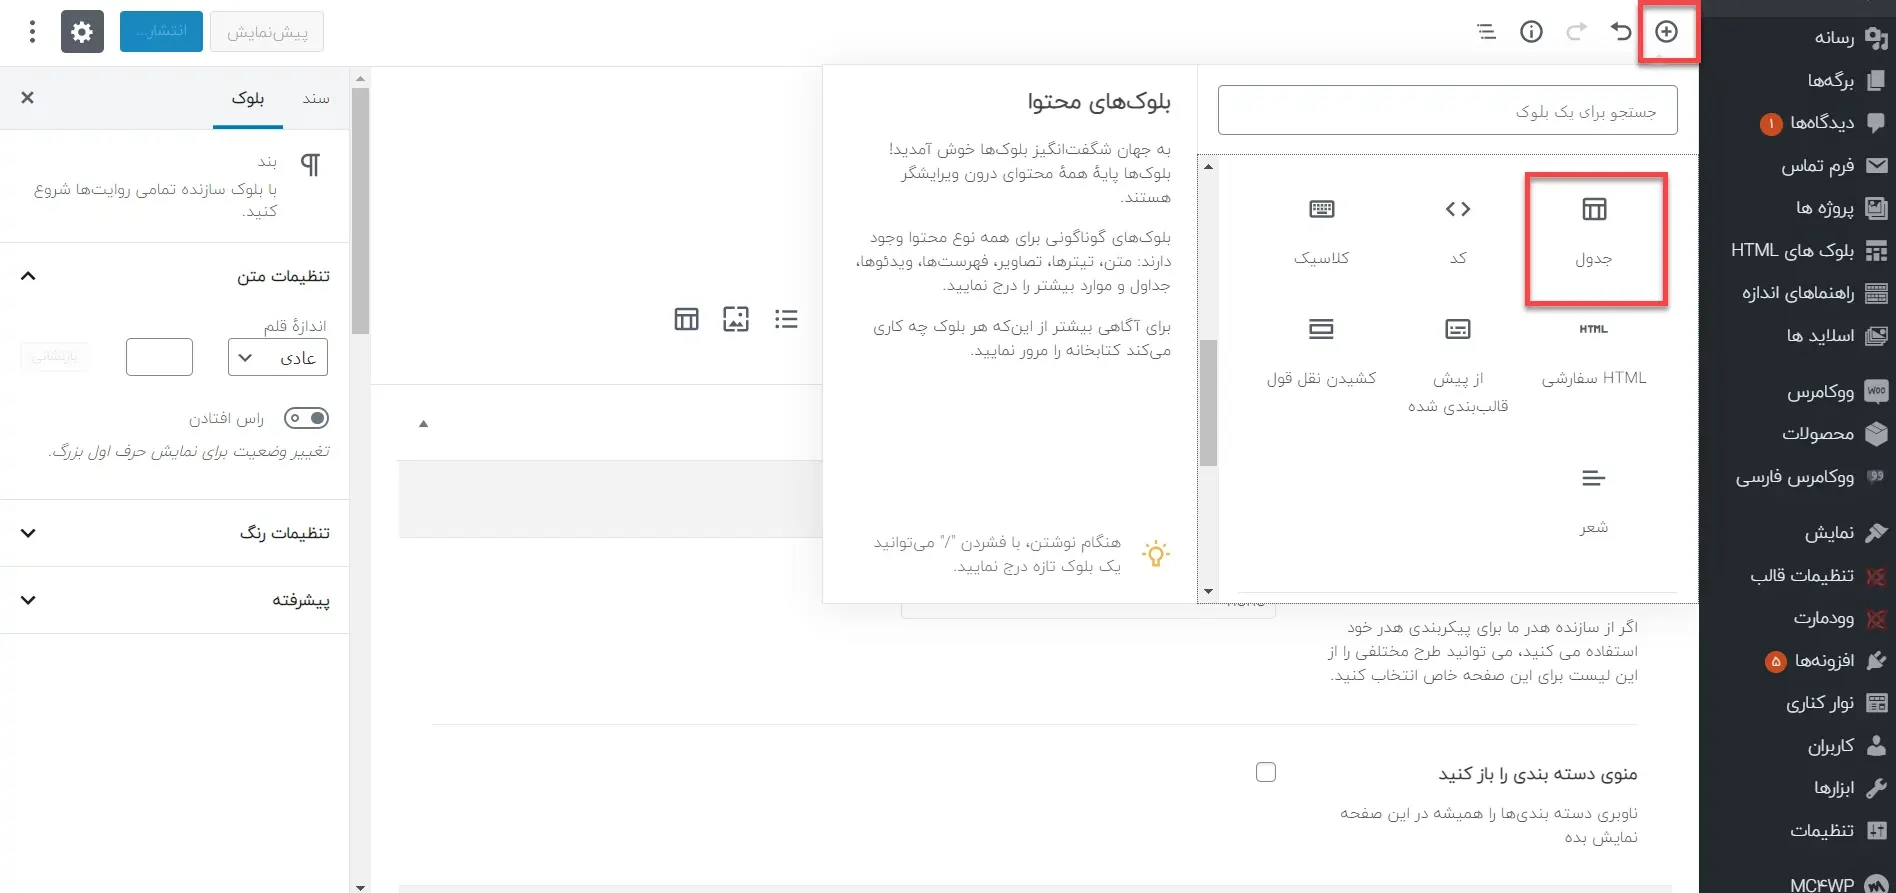Image resolution: width=1896 pixels, height=893 pixels.
Task: Open the block navigation list icon
Action: click(1487, 32)
